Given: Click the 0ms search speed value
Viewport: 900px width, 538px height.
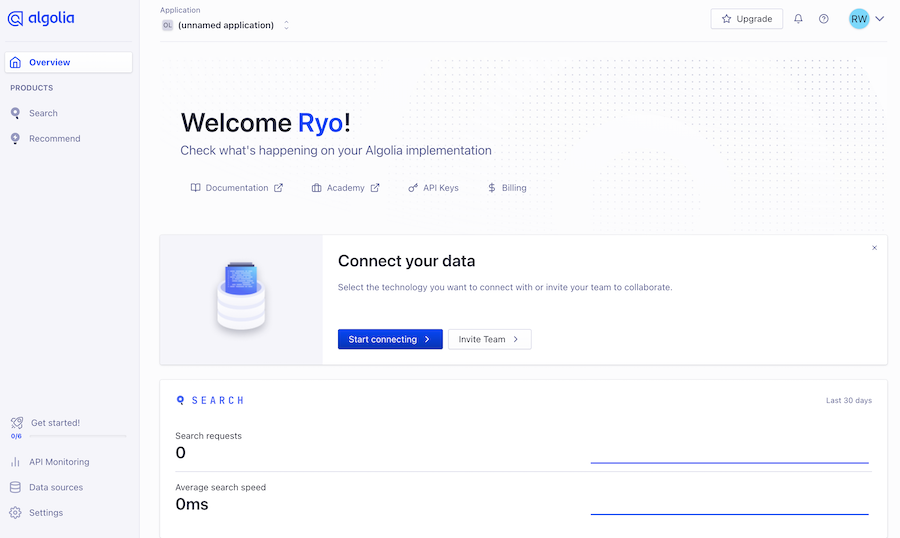Looking at the screenshot, I should 192,505.
